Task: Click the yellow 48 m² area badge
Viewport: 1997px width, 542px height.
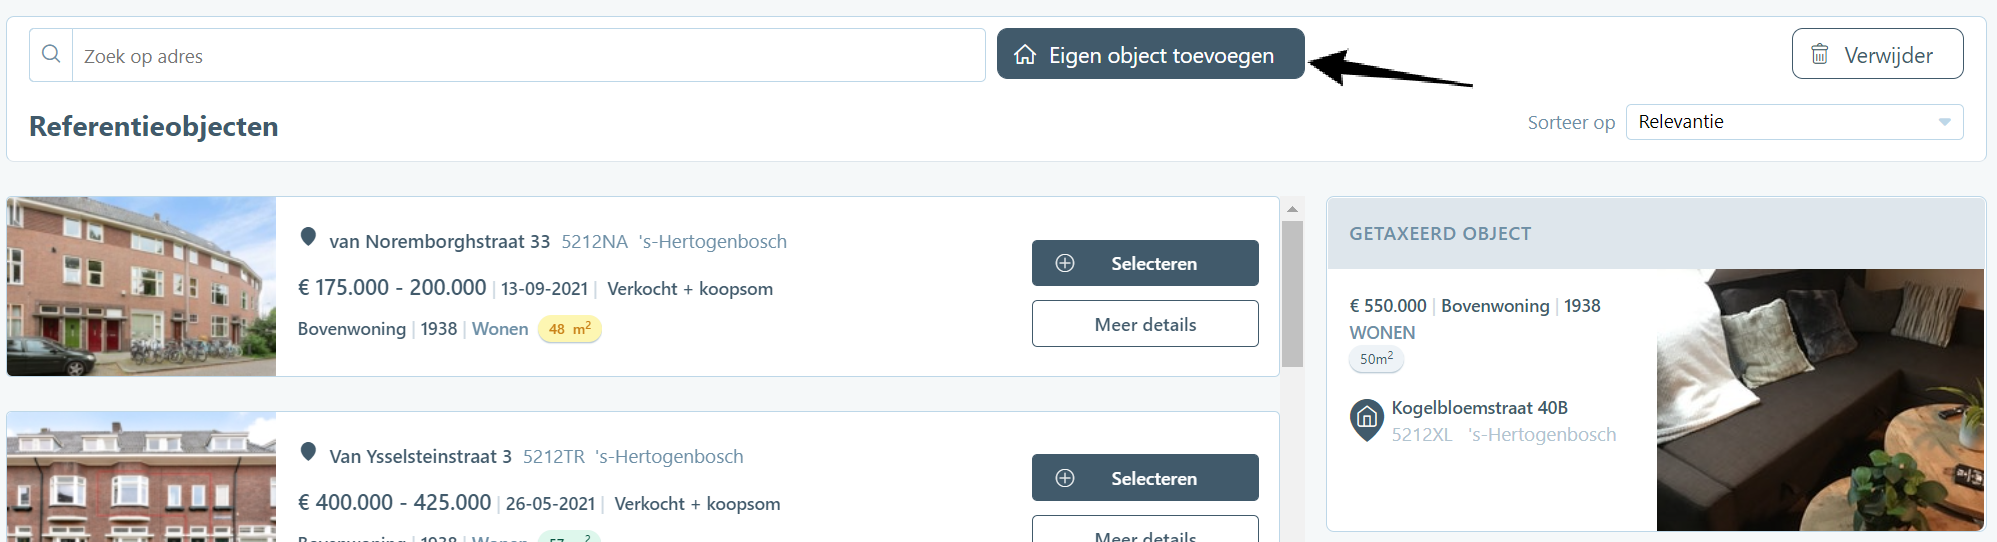Action: [569, 329]
